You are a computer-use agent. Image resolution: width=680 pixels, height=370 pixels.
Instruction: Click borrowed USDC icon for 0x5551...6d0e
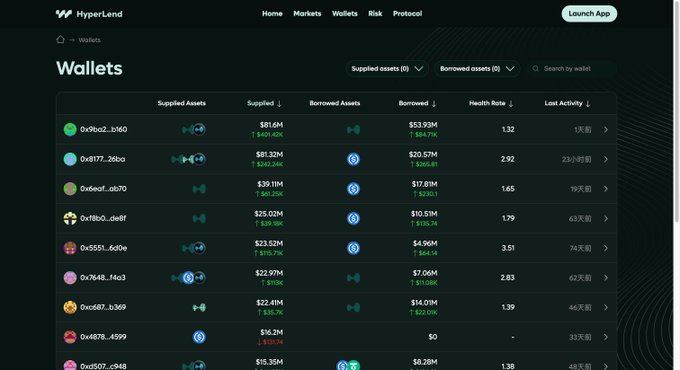pyautogui.click(x=353, y=248)
